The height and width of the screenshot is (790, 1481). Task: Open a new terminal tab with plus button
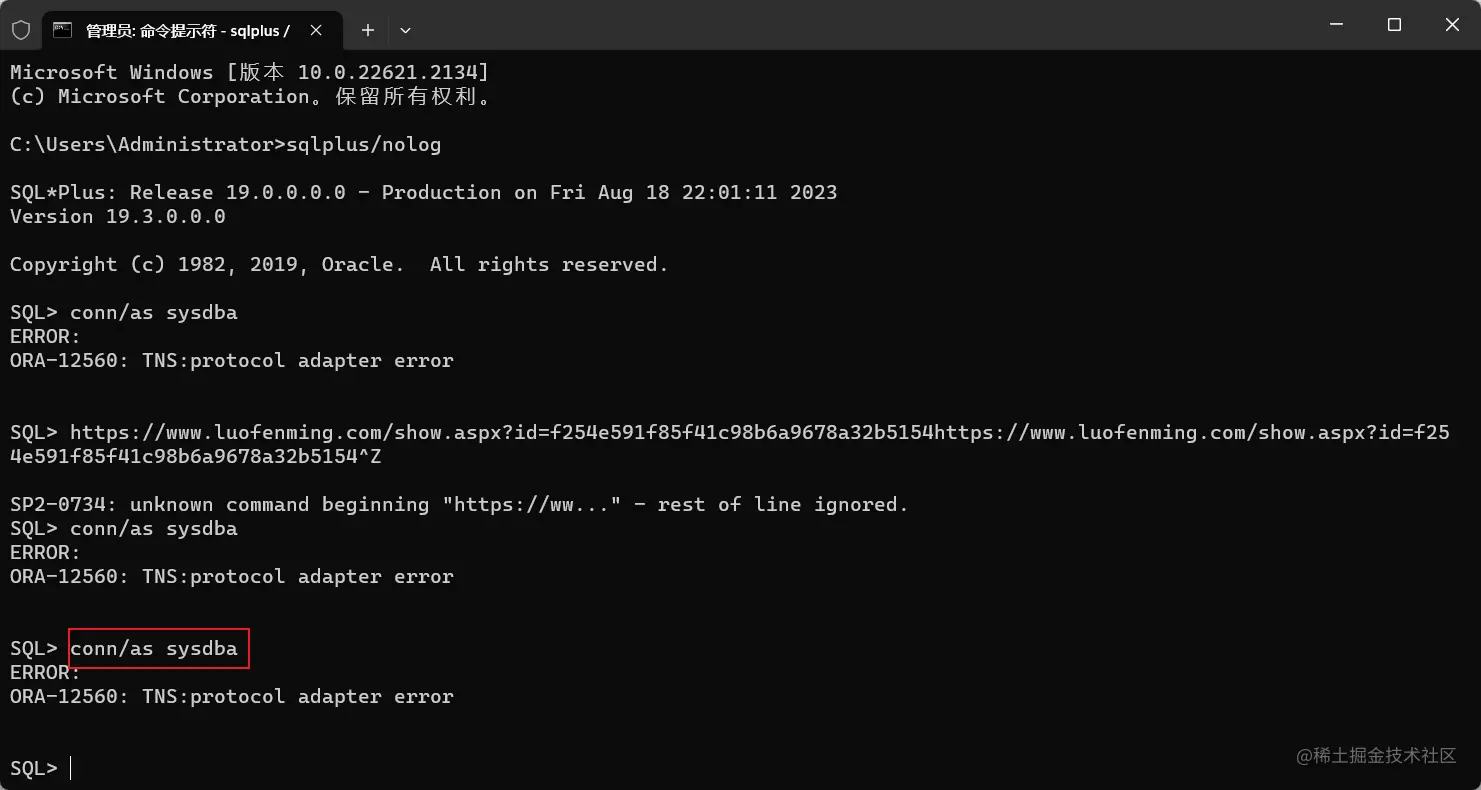[x=368, y=30]
